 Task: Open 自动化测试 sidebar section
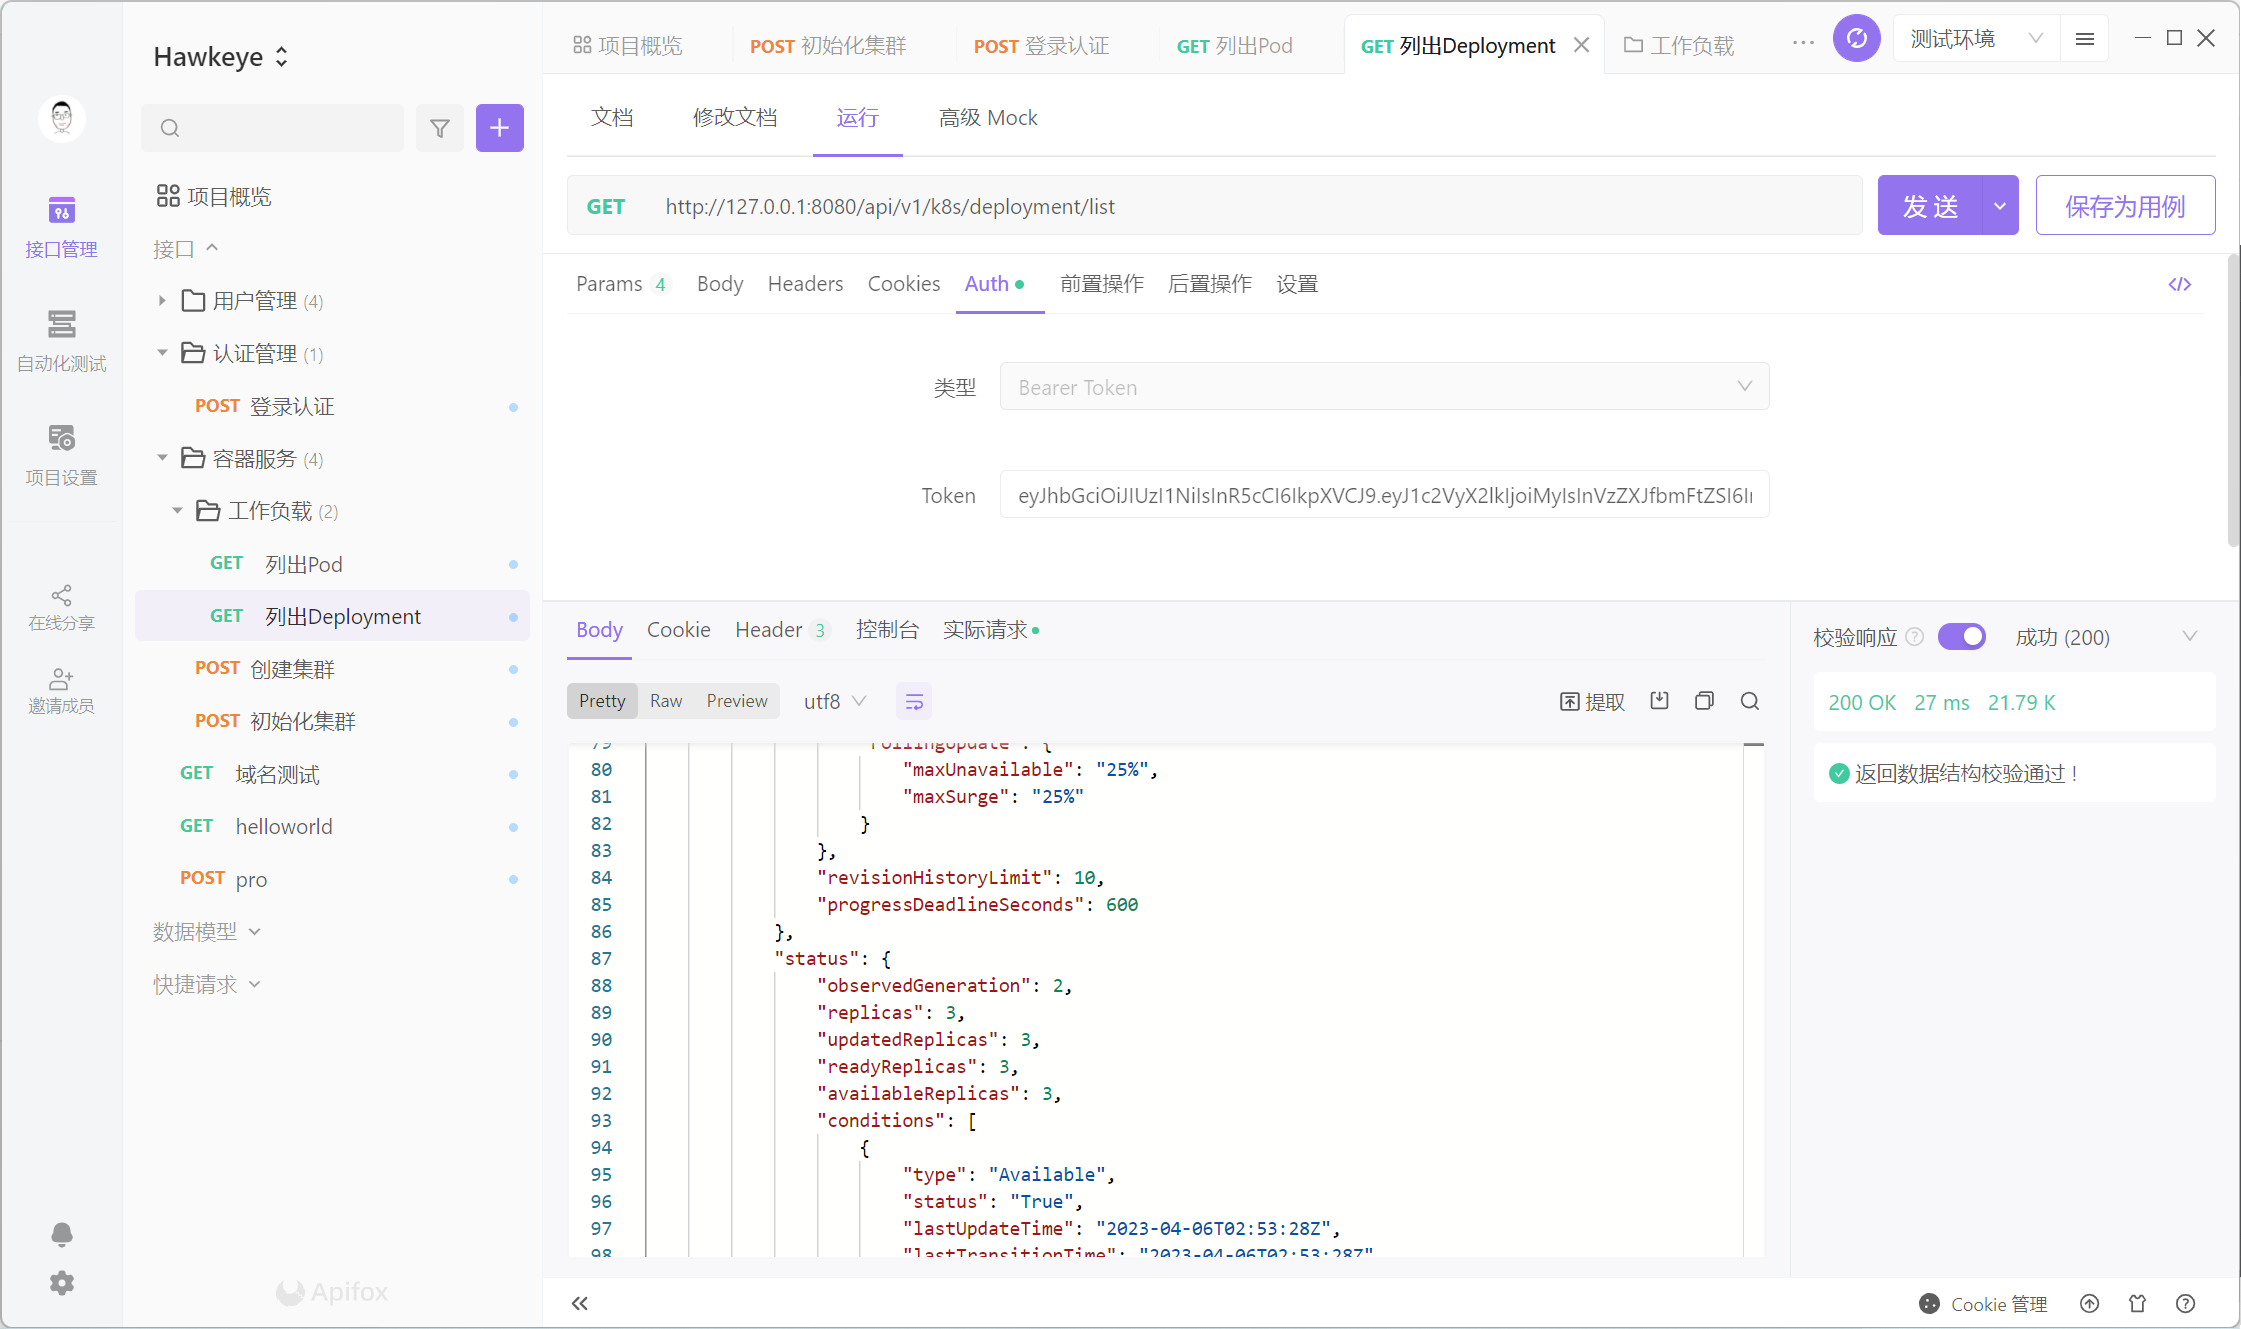click(61, 342)
